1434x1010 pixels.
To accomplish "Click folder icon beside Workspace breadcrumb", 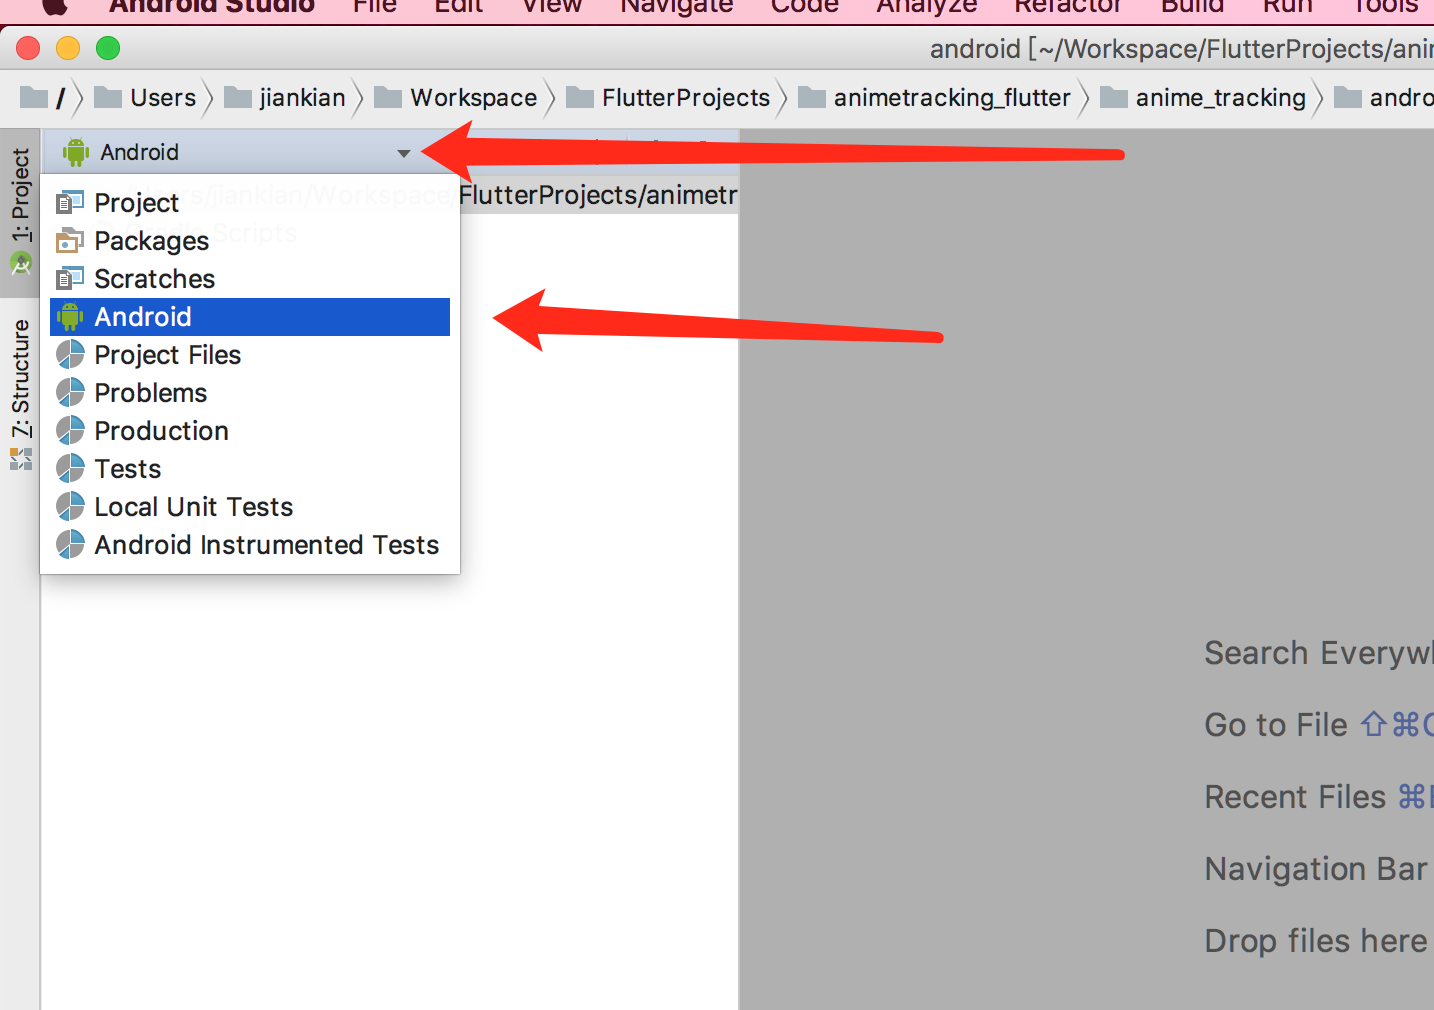I will [x=388, y=97].
